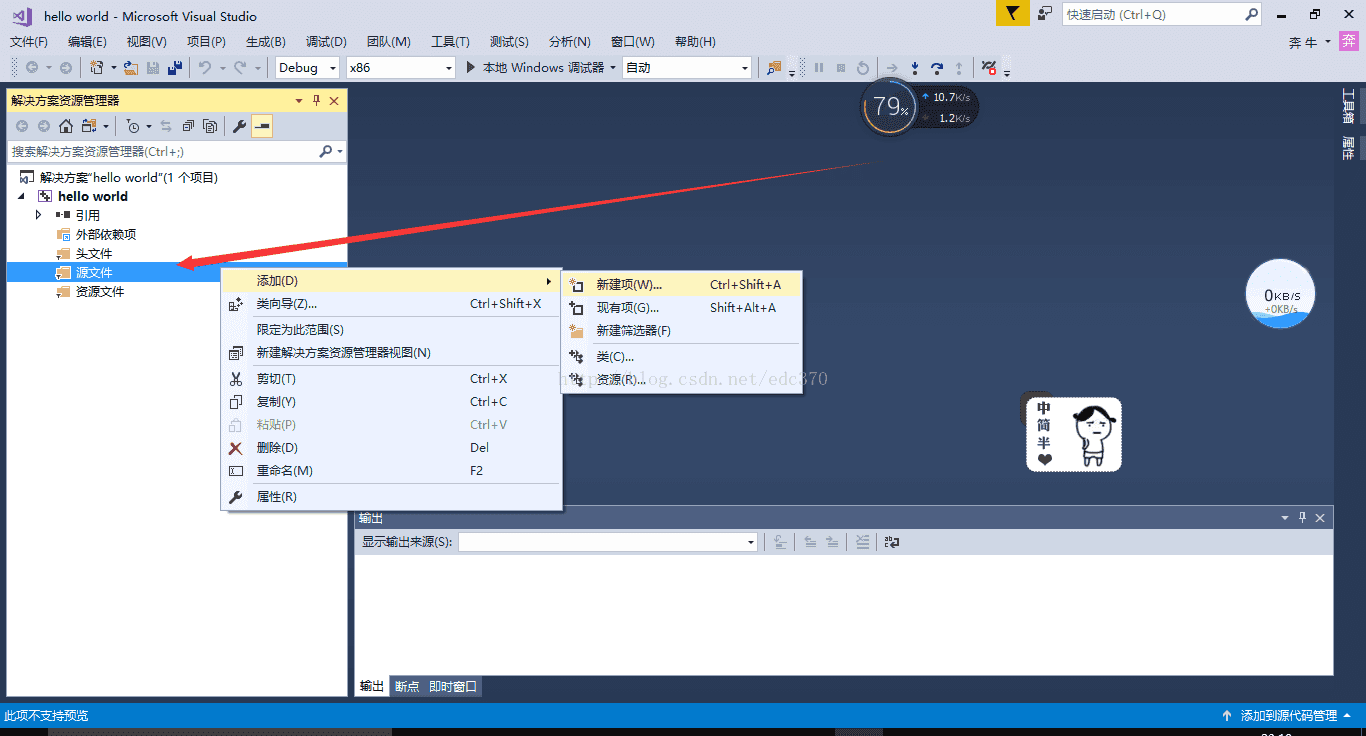Click the notifications flag icon in title bar
Viewport: 1366px width, 736px height.
[x=1013, y=14]
